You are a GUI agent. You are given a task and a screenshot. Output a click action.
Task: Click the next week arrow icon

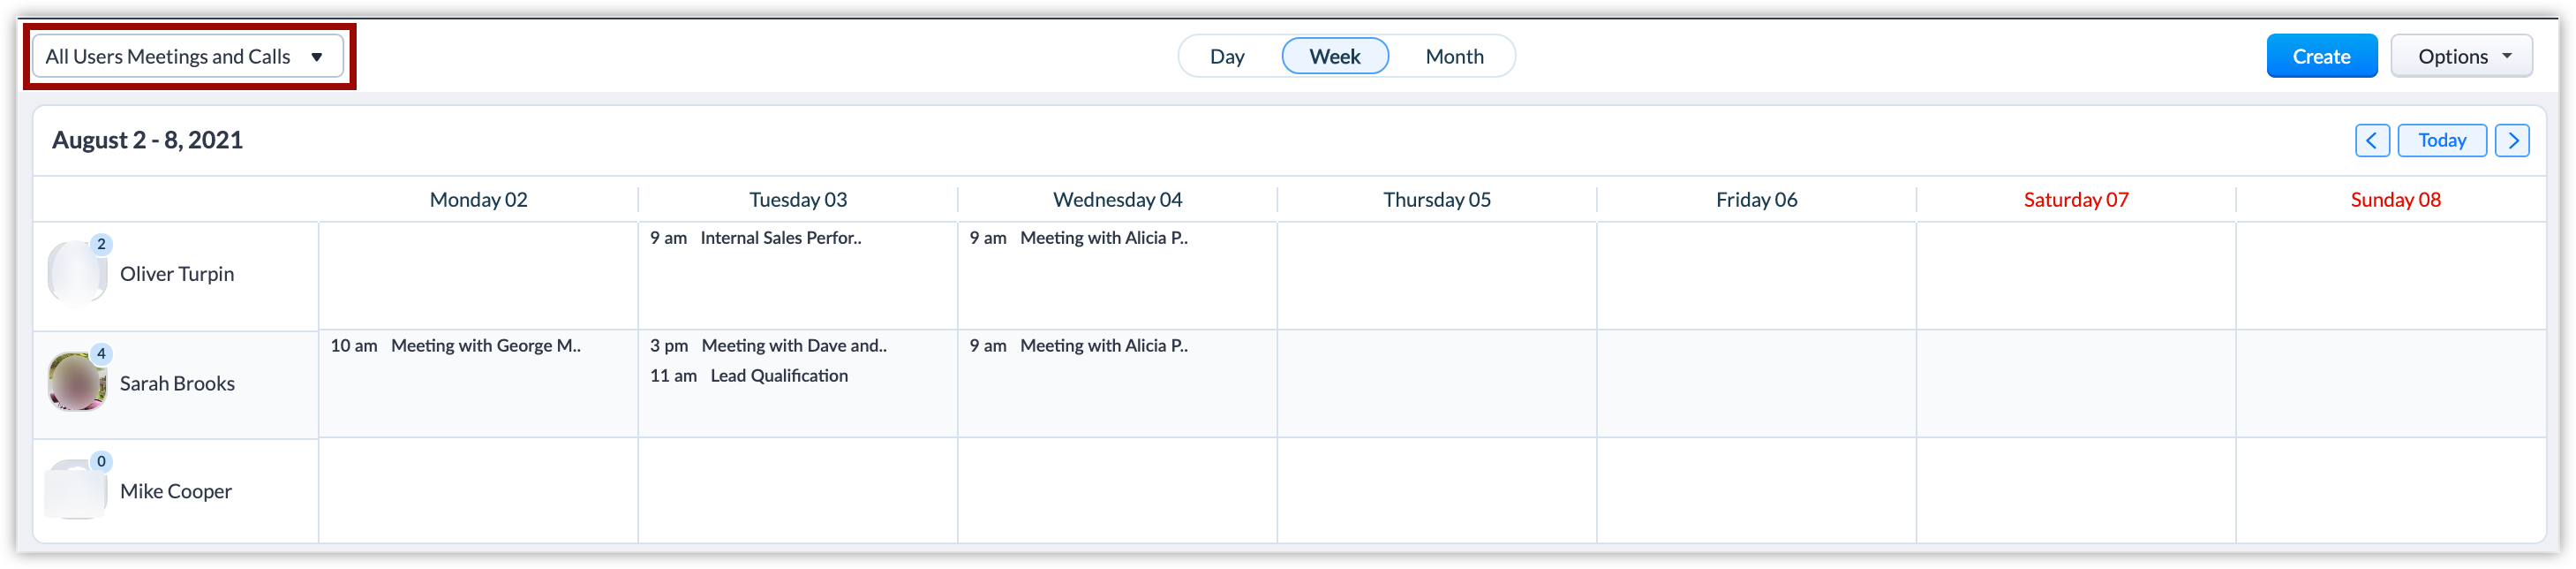pyautogui.click(x=2511, y=141)
